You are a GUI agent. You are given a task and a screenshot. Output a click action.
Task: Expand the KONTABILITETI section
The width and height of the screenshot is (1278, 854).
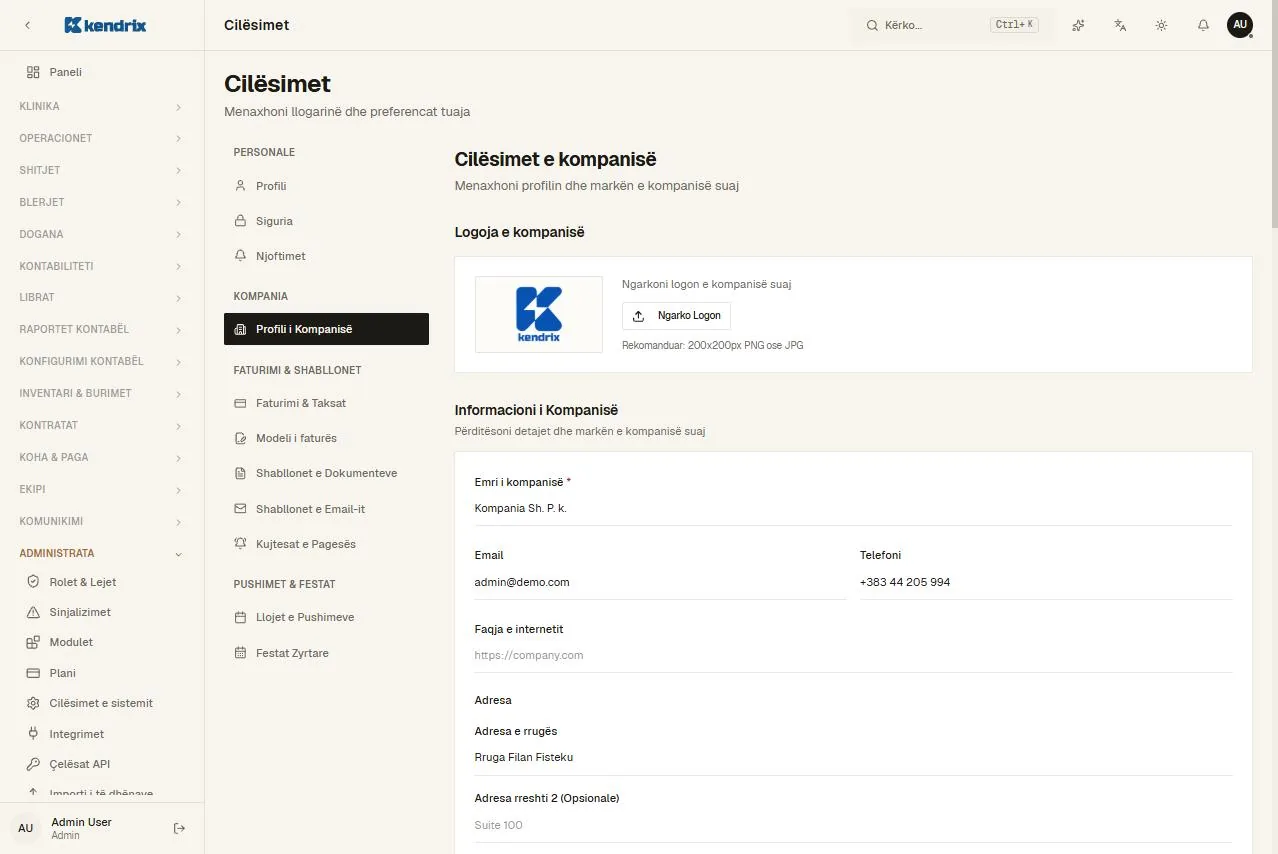click(102, 266)
